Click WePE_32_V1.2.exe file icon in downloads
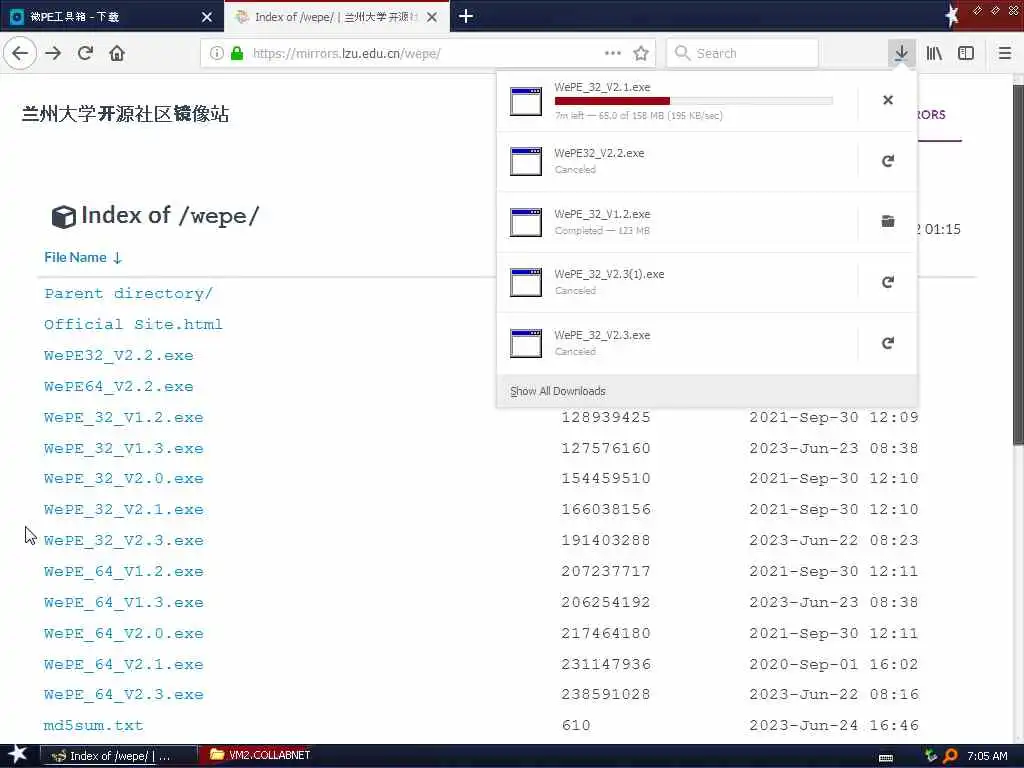Viewport: 1024px width, 768px height. coord(526,222)
